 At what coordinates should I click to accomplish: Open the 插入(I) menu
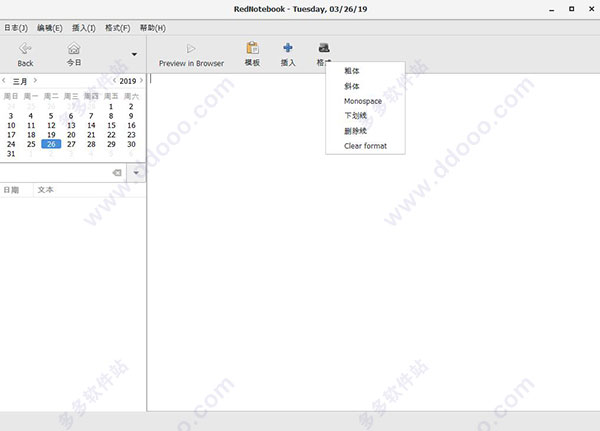[84, 28]
